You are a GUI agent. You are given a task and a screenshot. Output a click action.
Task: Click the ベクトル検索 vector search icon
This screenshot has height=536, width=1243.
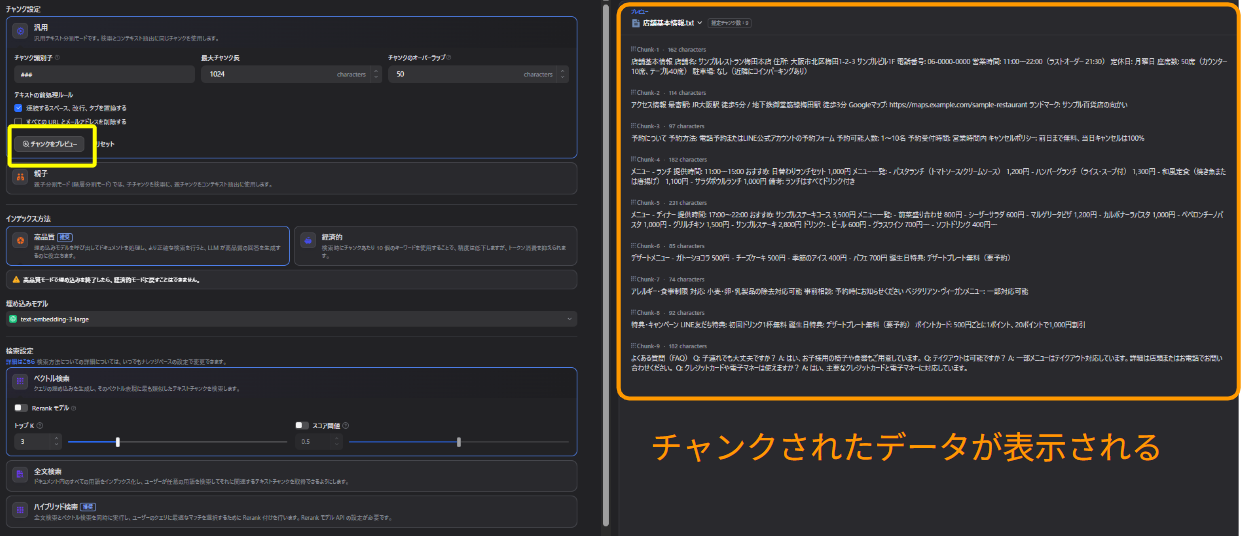coord(20,381)
